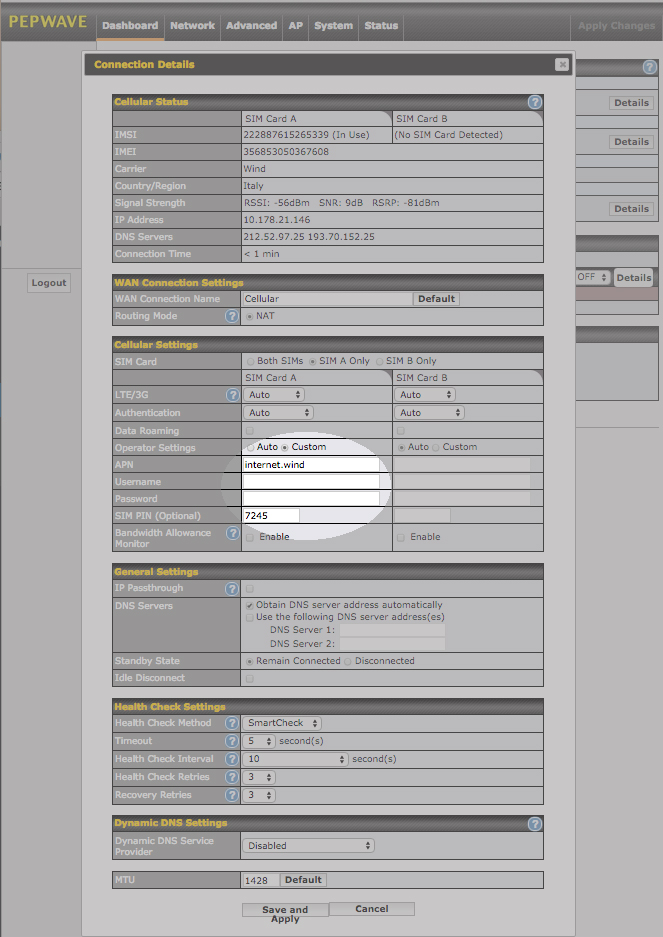Toggle IP Passthrough checkbox
This screenshot has width=663, height=937.
tap(250, 589)
